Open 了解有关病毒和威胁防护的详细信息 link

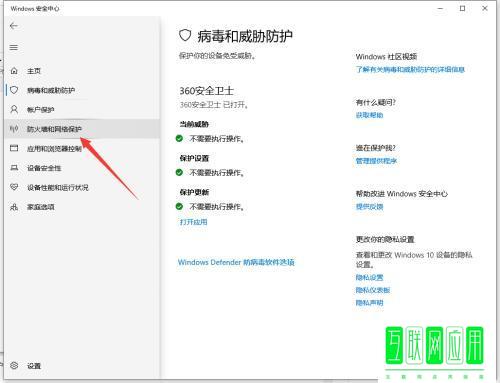point(410,69)
